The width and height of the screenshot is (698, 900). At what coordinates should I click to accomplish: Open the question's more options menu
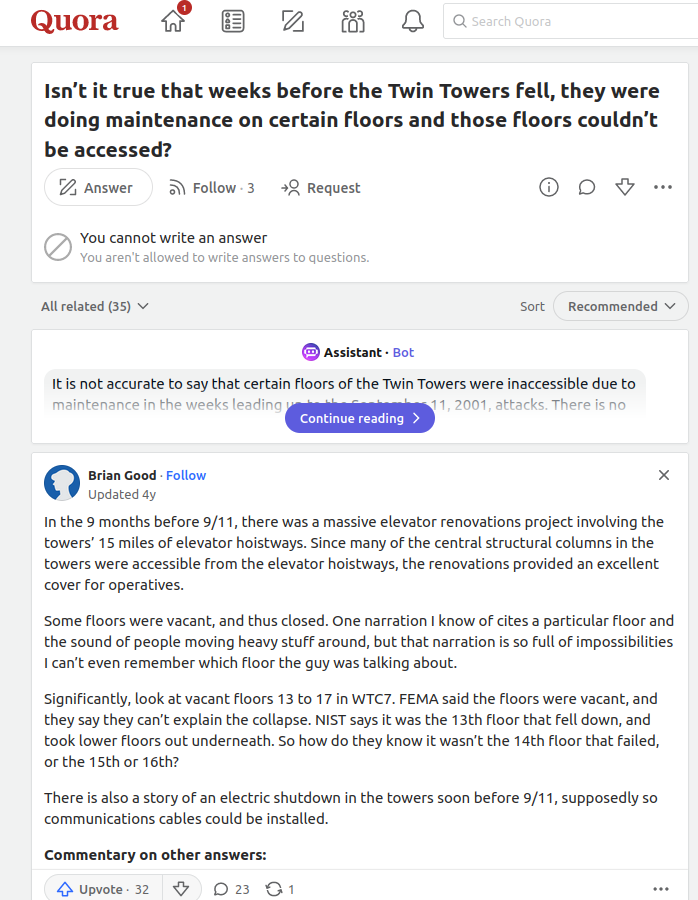click(662, 187)
